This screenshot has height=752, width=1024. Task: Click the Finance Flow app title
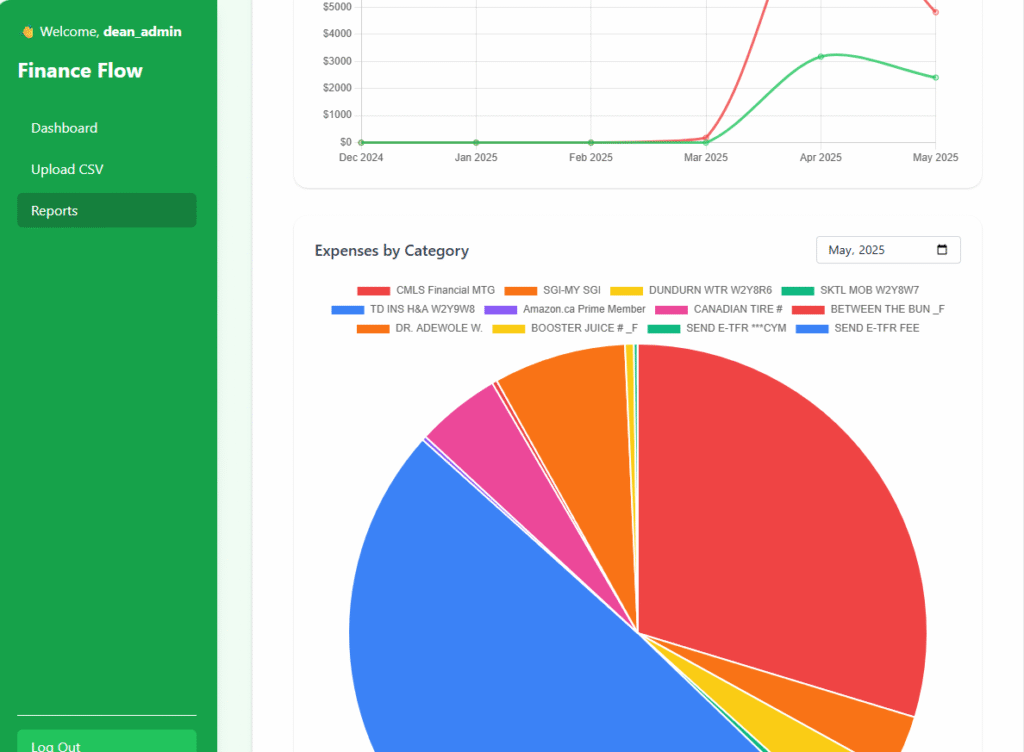(80, 70)
